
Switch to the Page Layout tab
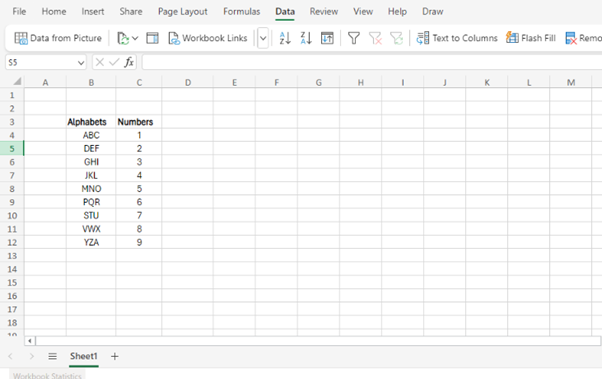(183, 12)
